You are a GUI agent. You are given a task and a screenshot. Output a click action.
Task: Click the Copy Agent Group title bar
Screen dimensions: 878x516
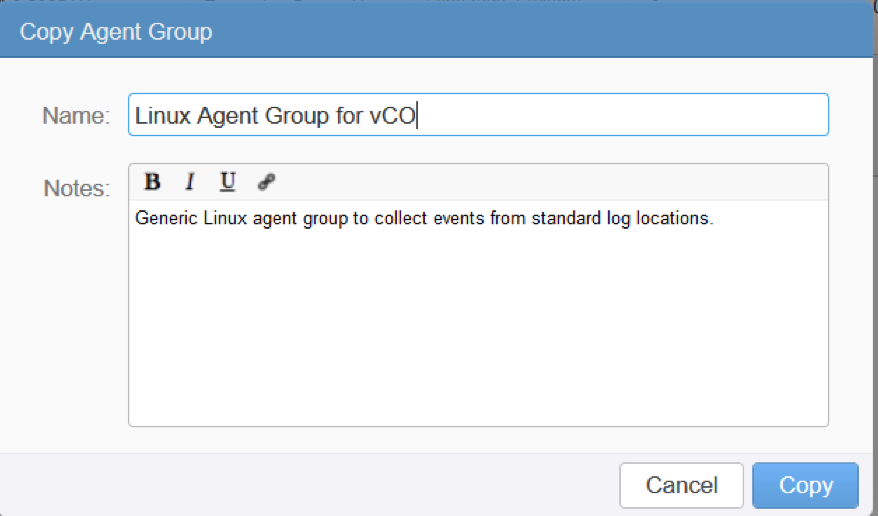coord(437,31)
